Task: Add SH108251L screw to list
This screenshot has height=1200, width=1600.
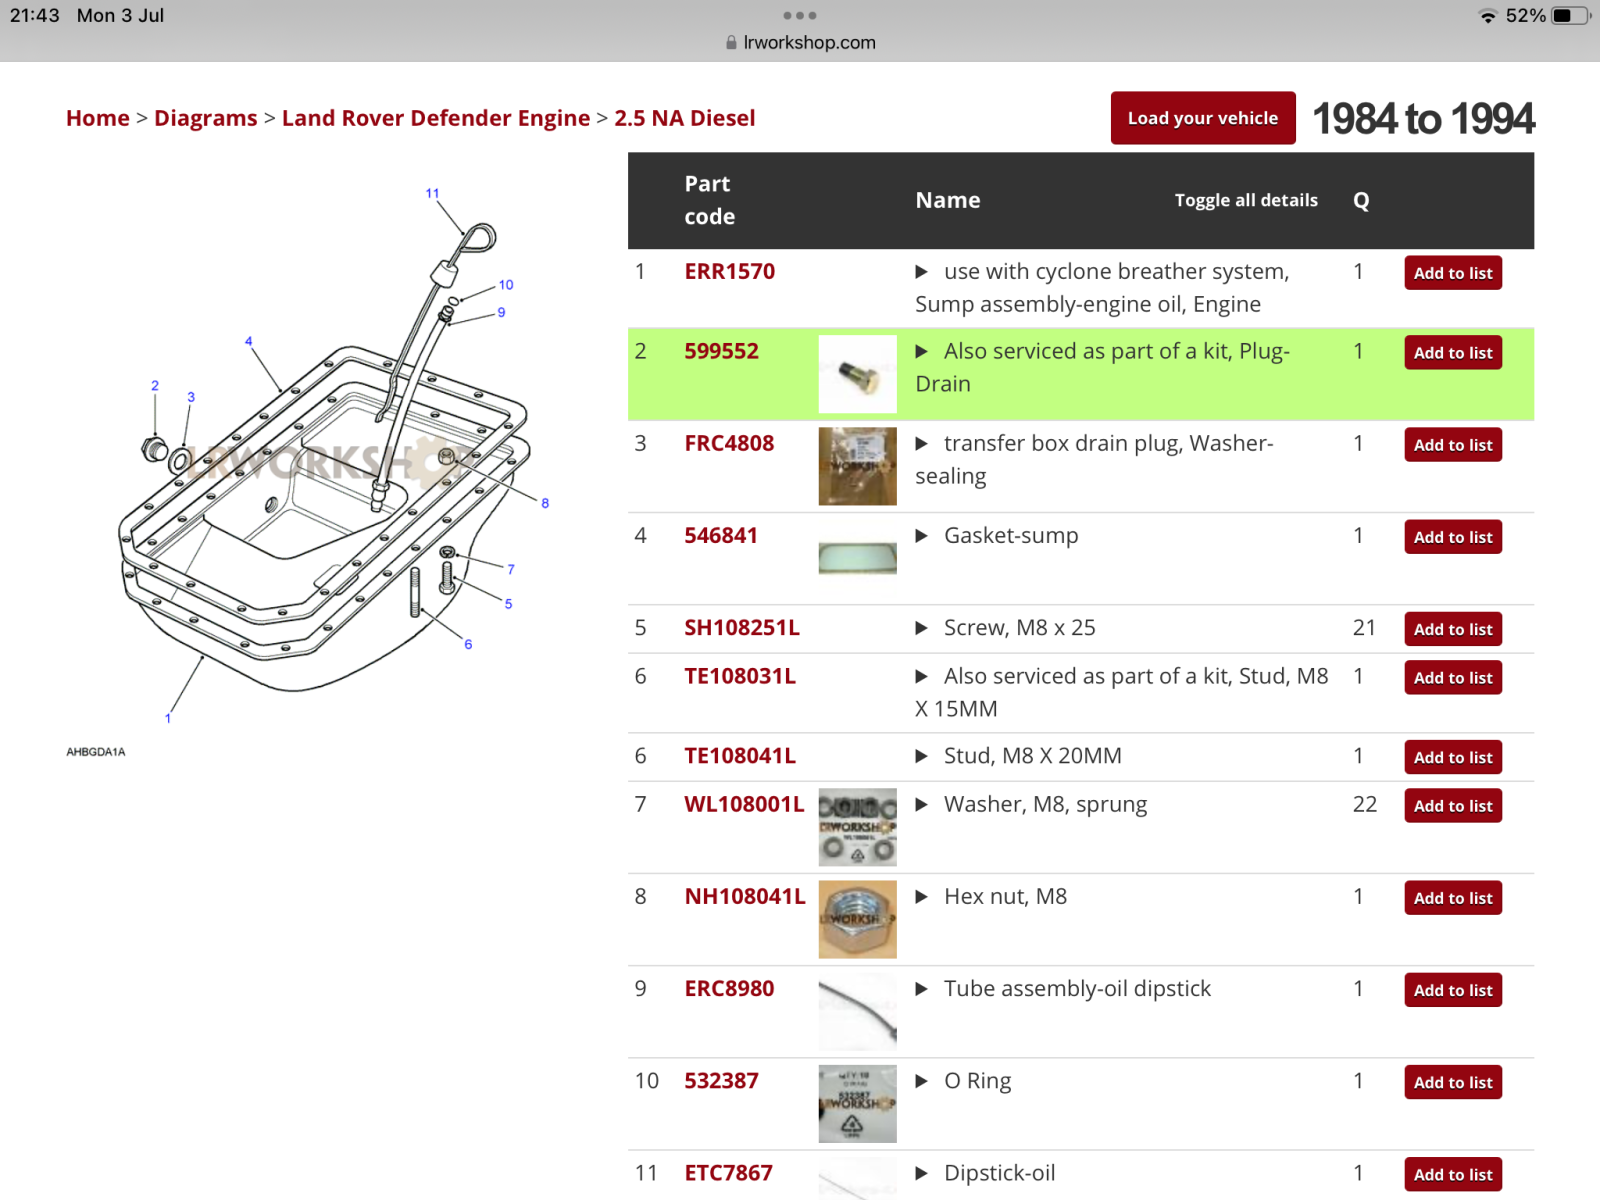Action: click(x=1453, y=629)
